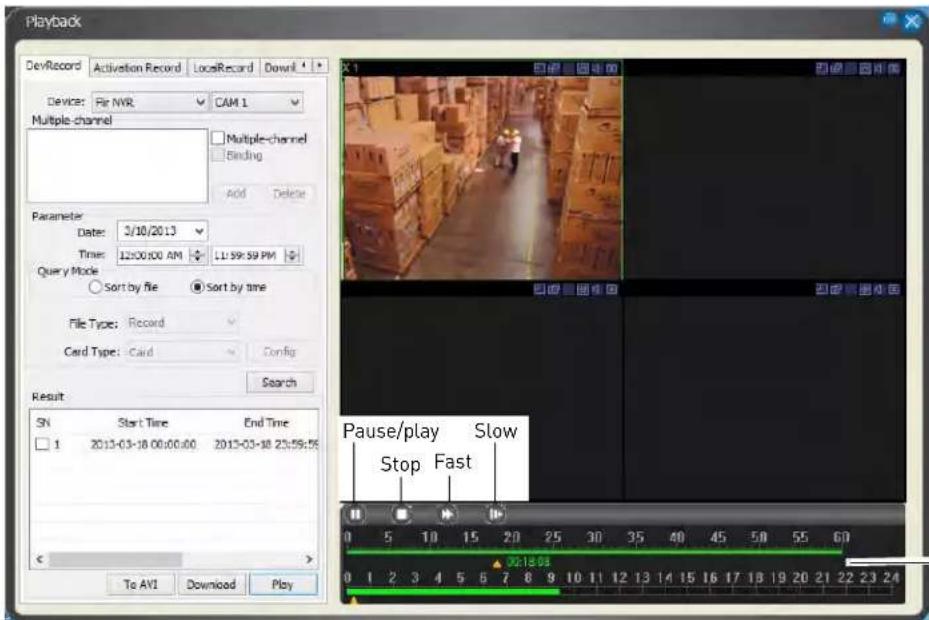Stop the playback
Screen dimensions: 929x620
402,514
